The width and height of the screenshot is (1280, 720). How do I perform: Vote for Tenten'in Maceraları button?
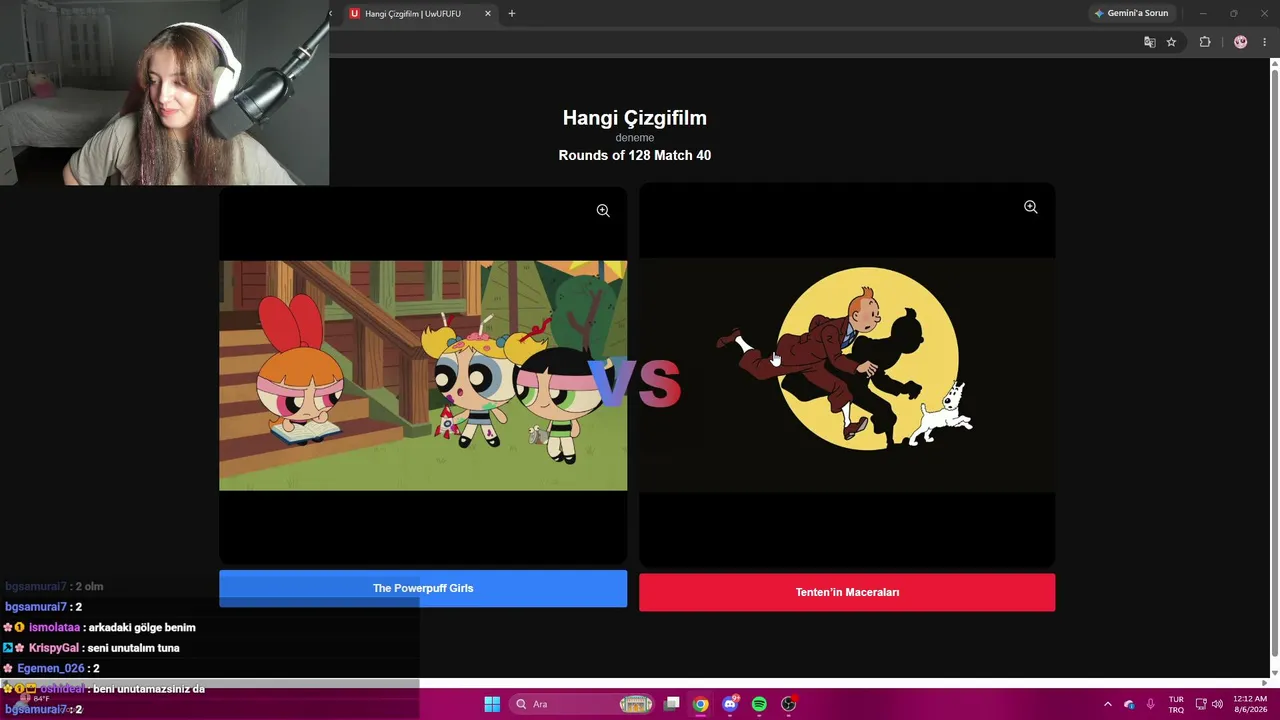click(x=847, y=592)
